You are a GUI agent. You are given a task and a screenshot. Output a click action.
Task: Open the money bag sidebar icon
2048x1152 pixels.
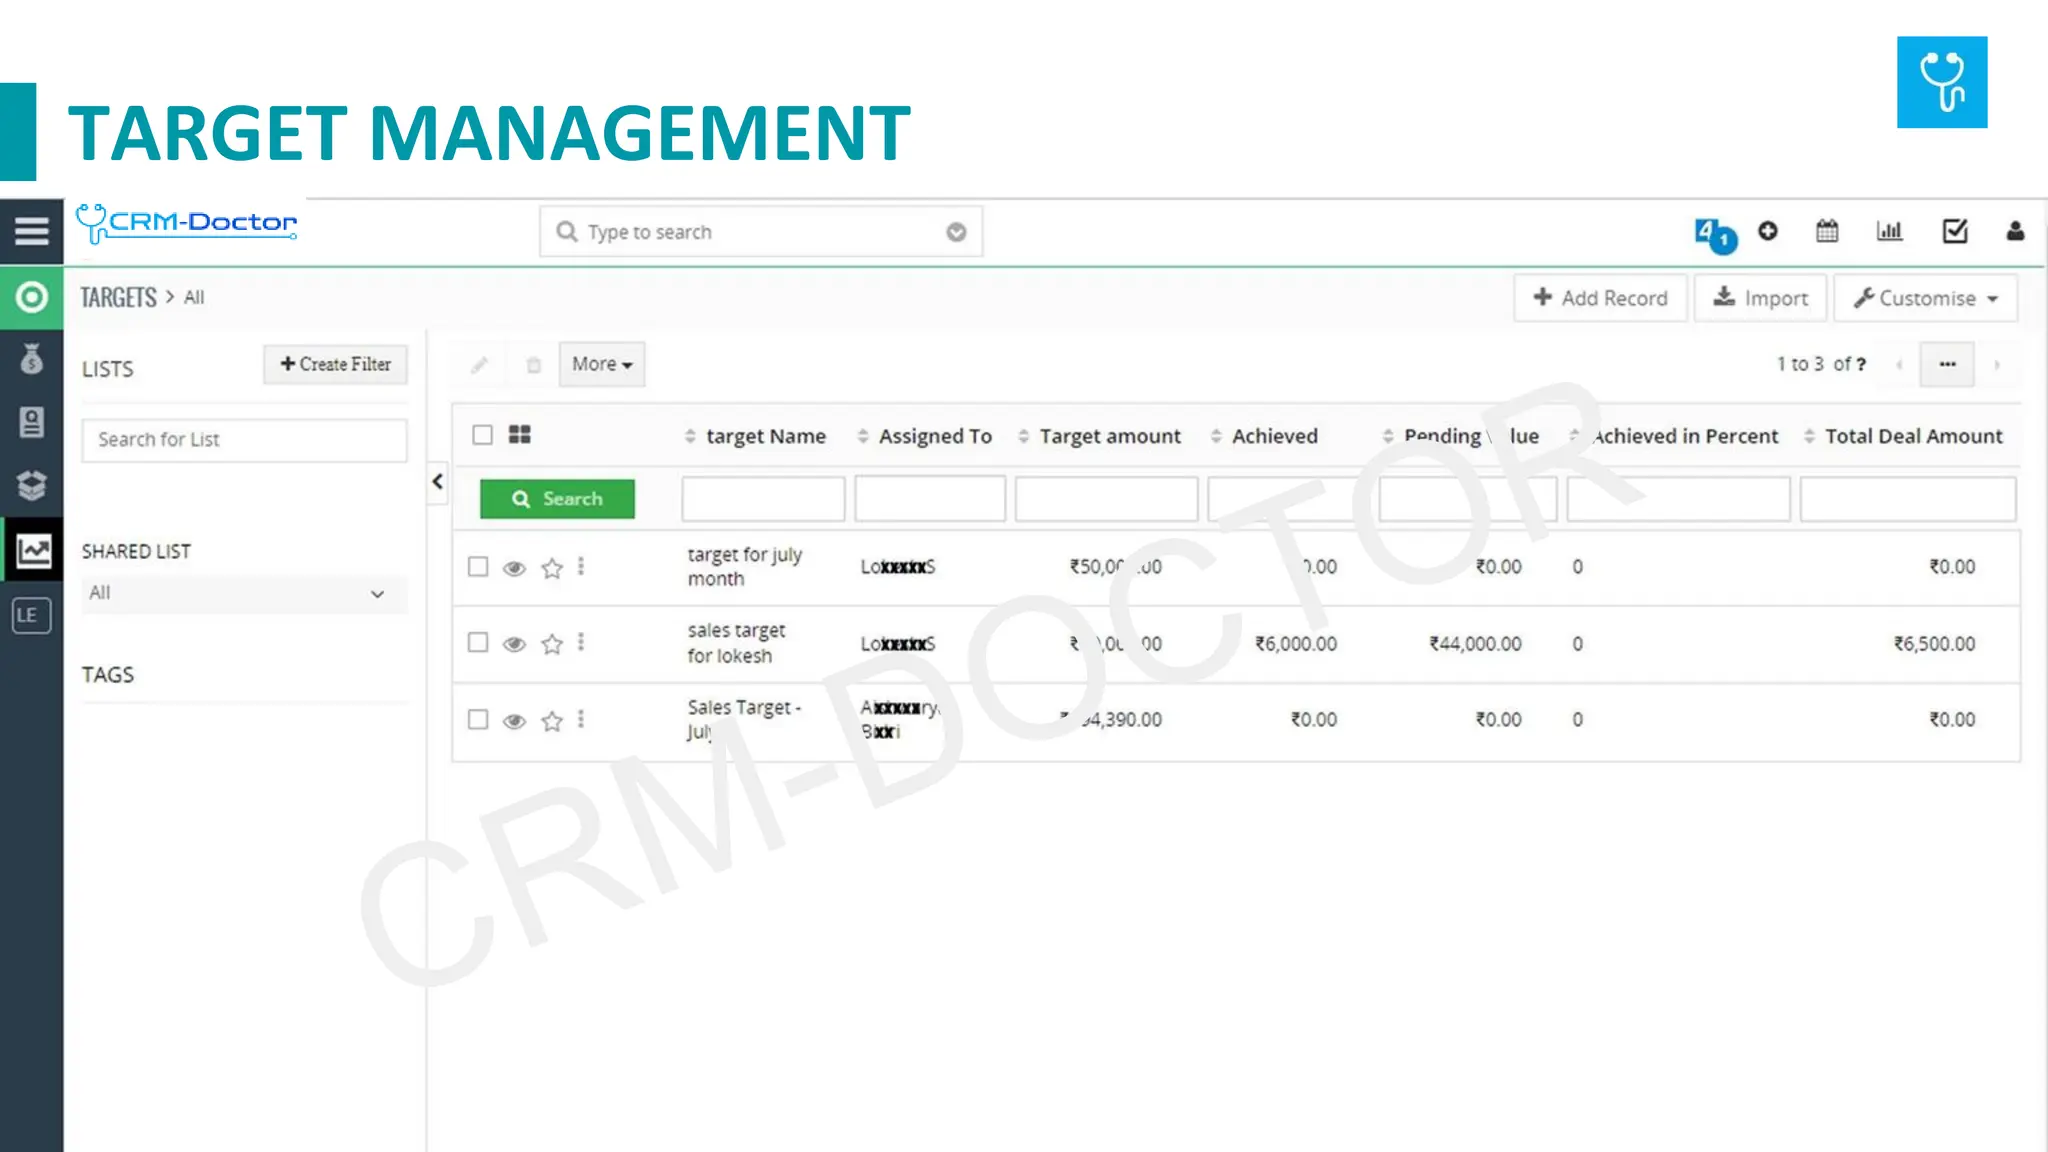(x=32, y=358)
